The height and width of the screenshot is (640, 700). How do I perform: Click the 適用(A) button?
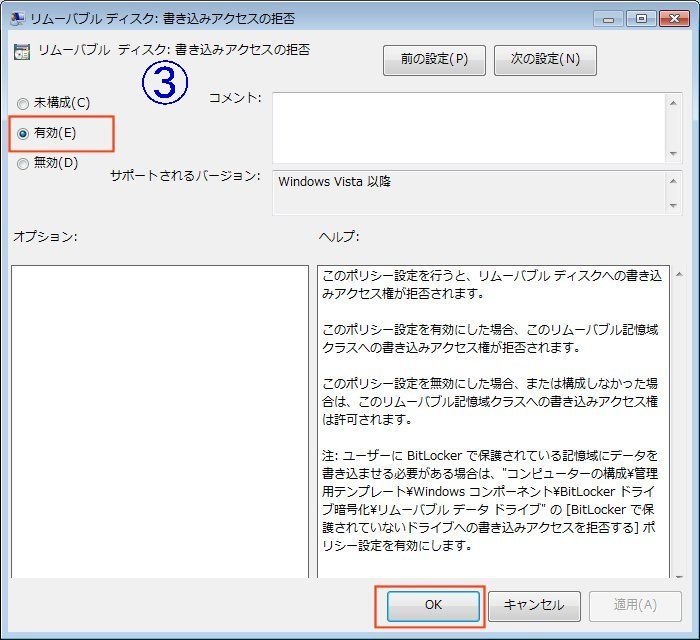point(635,606)
